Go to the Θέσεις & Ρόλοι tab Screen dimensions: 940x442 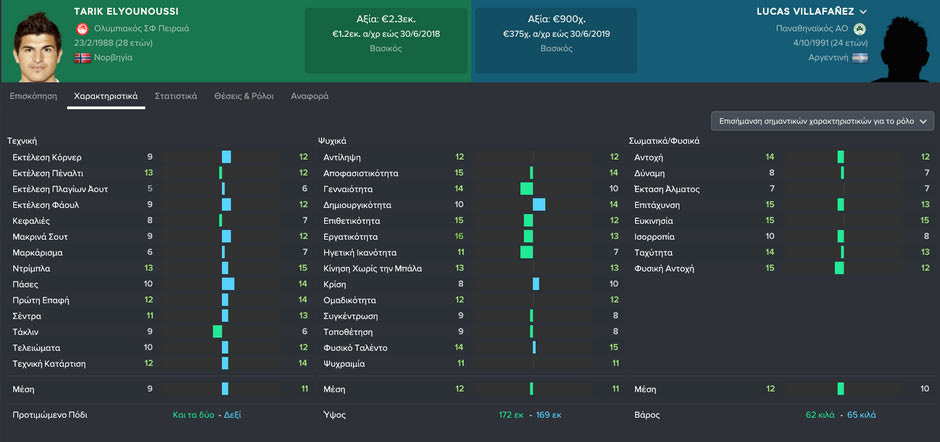point(244,96)
